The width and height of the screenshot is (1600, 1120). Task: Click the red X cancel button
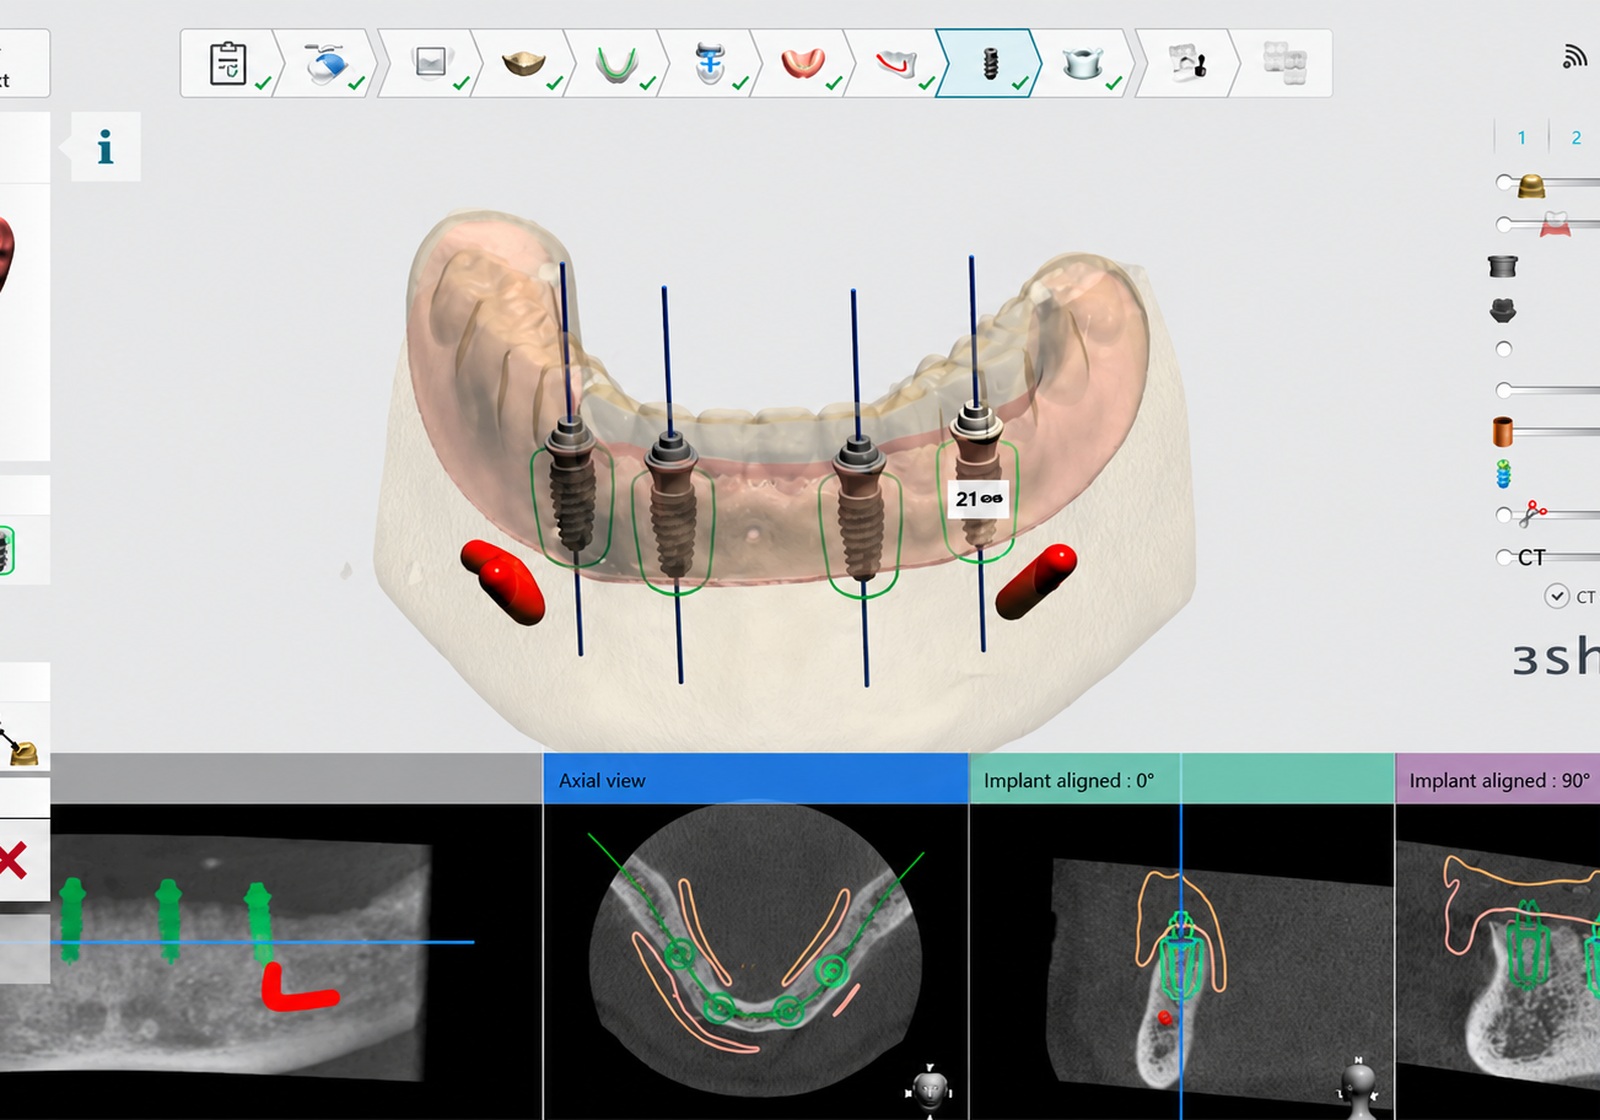[12, 860]
